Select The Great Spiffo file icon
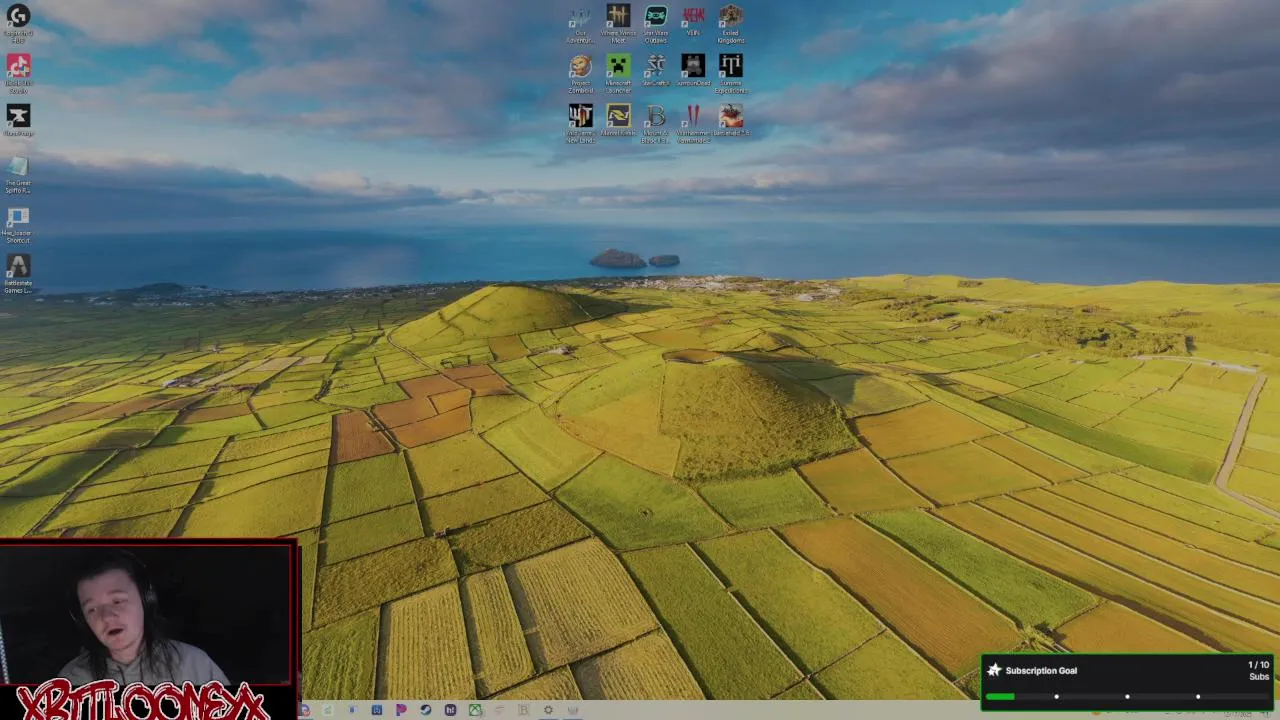Viewport: 1280px width, 720px height. [x=18, y=173]
